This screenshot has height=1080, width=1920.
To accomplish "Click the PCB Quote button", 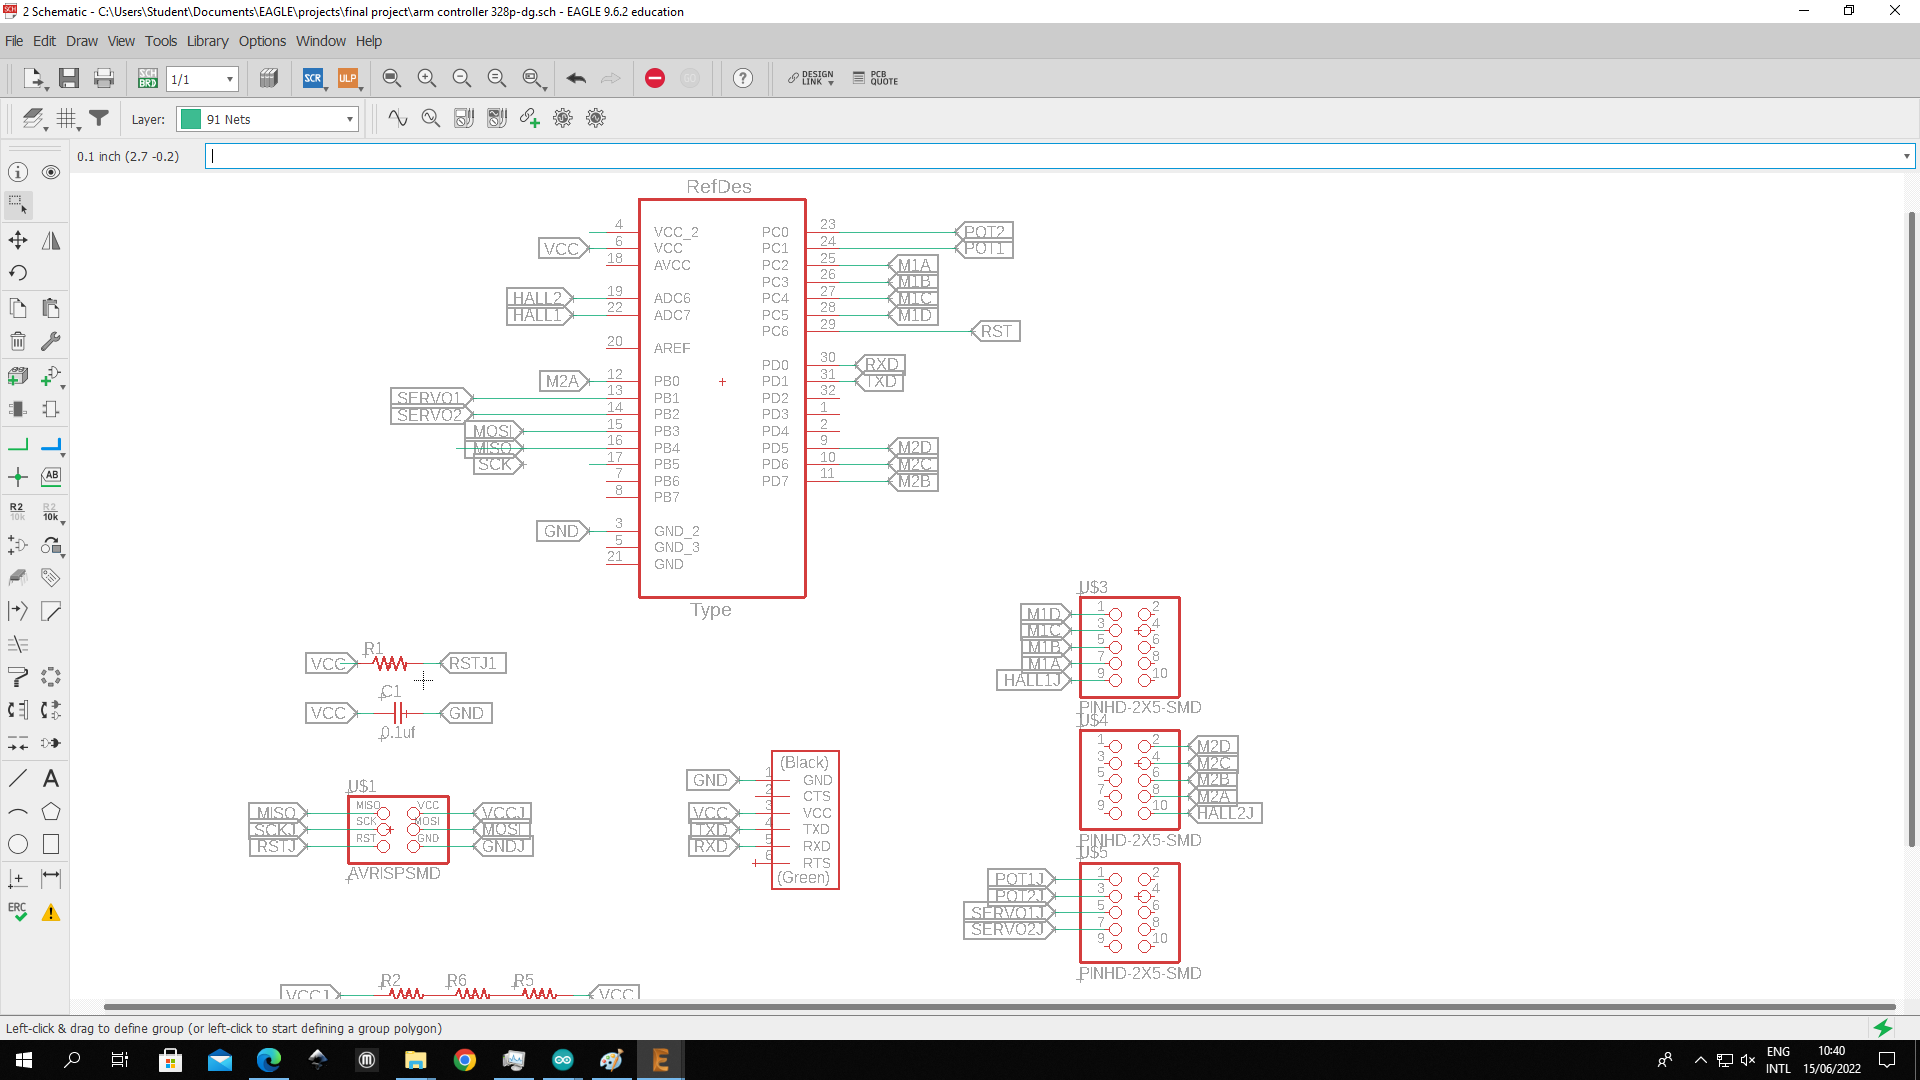I will (x=875, y=78).
